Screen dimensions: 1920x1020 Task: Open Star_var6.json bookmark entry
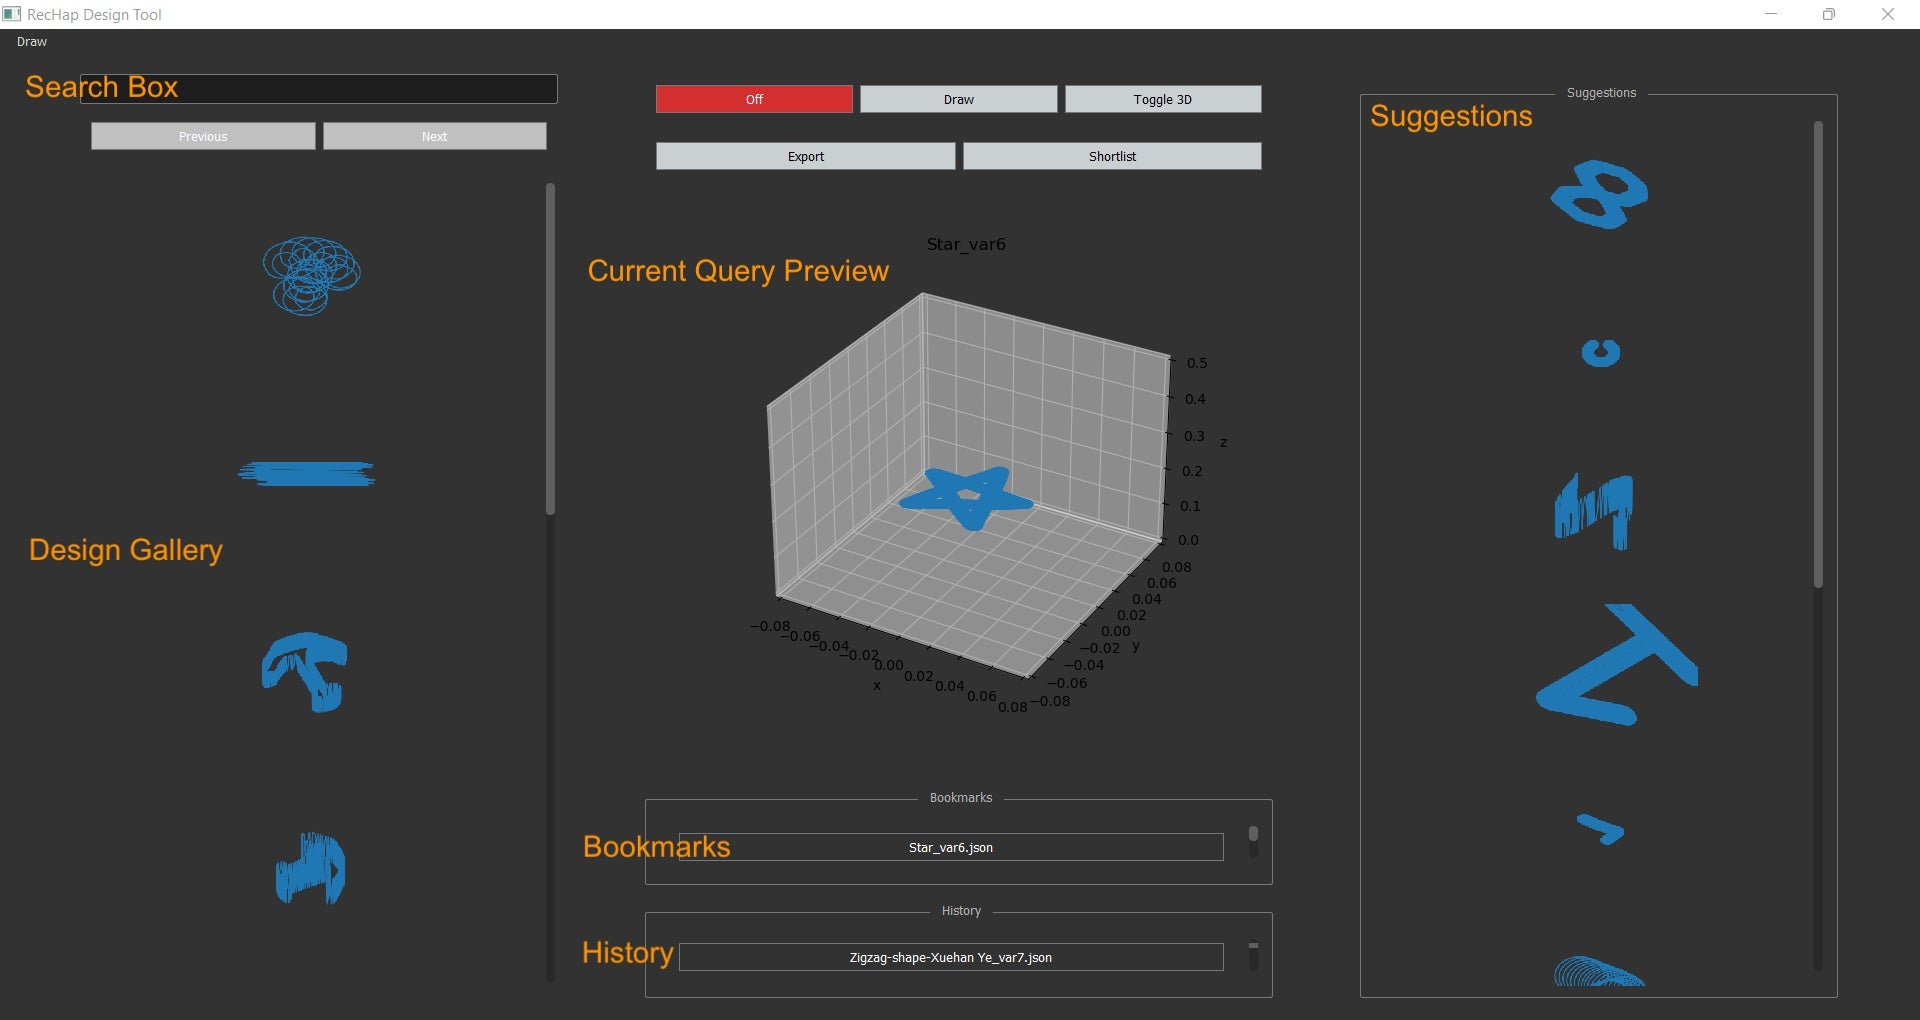(x=950, y=847)
